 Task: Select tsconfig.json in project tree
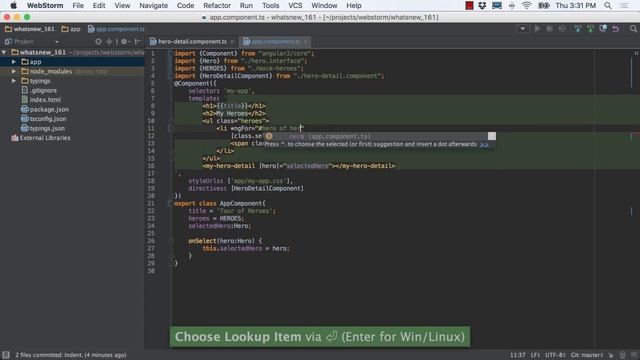coord(44,119)
